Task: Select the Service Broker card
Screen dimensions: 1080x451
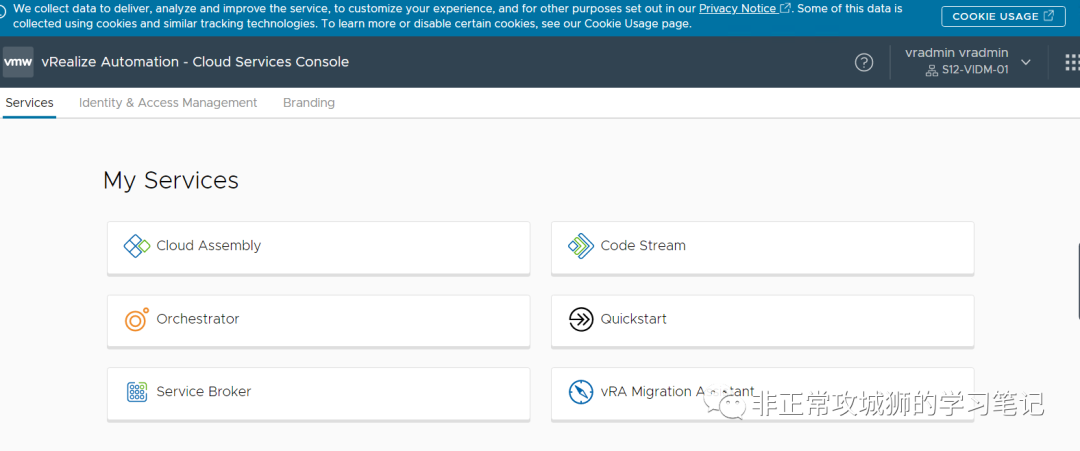Action: pos(318,393)
